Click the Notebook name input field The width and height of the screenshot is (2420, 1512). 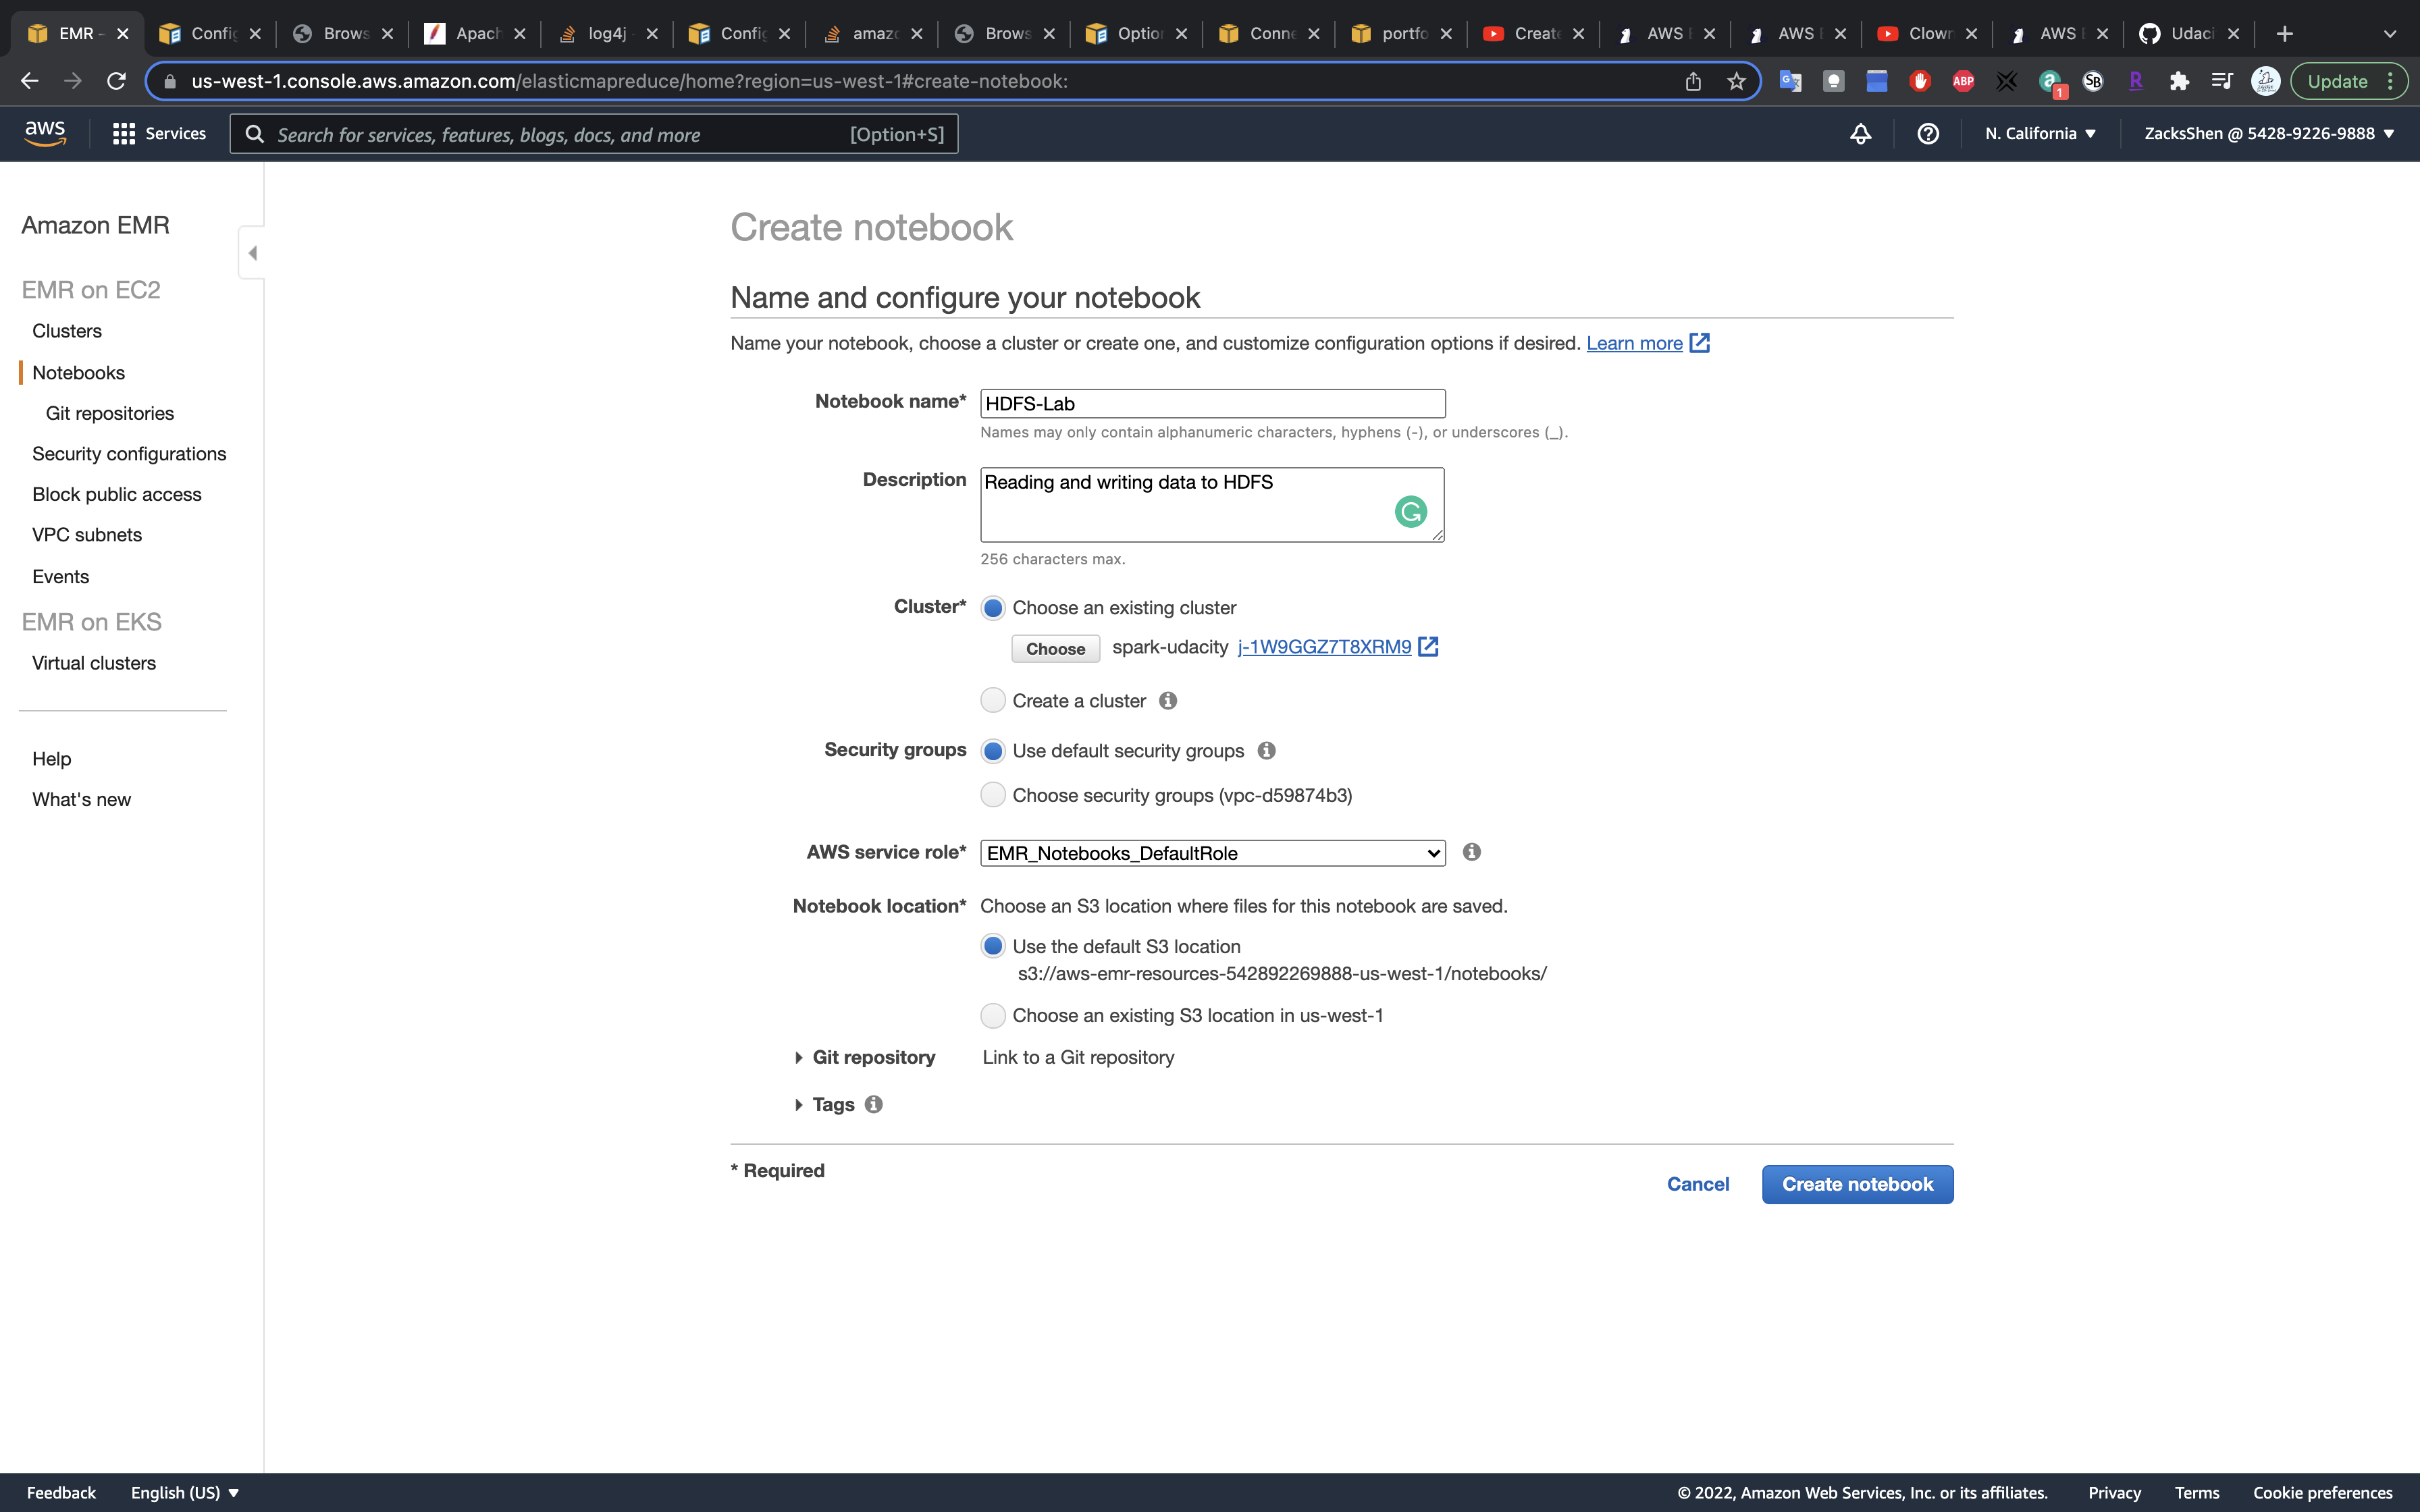point(1212,404)
